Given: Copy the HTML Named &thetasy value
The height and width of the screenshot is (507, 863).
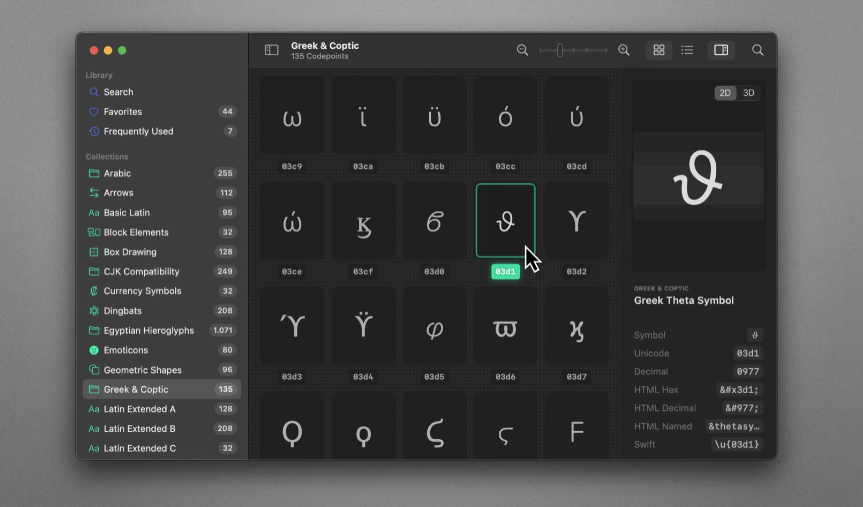Looking at the screenshot, I should [734, 426].
